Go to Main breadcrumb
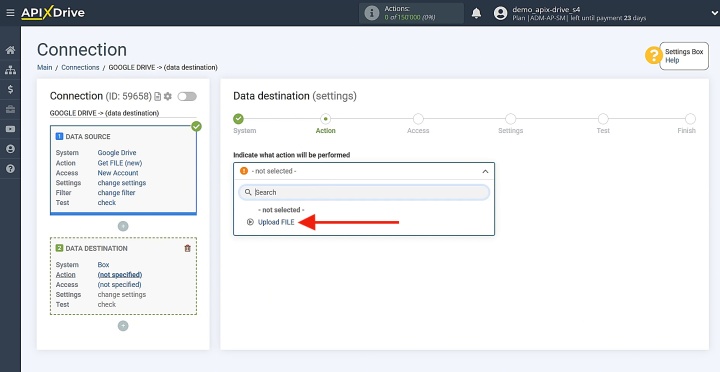The height and width of the screenshot is (372, 720). pyautogui.click(x=45, y=68)
